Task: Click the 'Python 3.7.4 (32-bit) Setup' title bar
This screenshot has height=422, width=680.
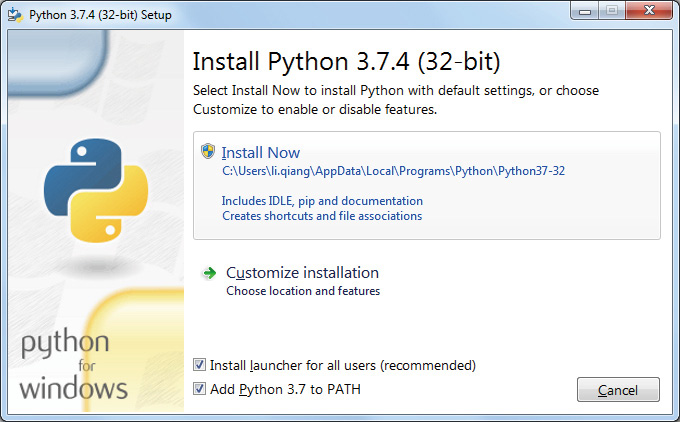Action: click(x=100, y=15)
